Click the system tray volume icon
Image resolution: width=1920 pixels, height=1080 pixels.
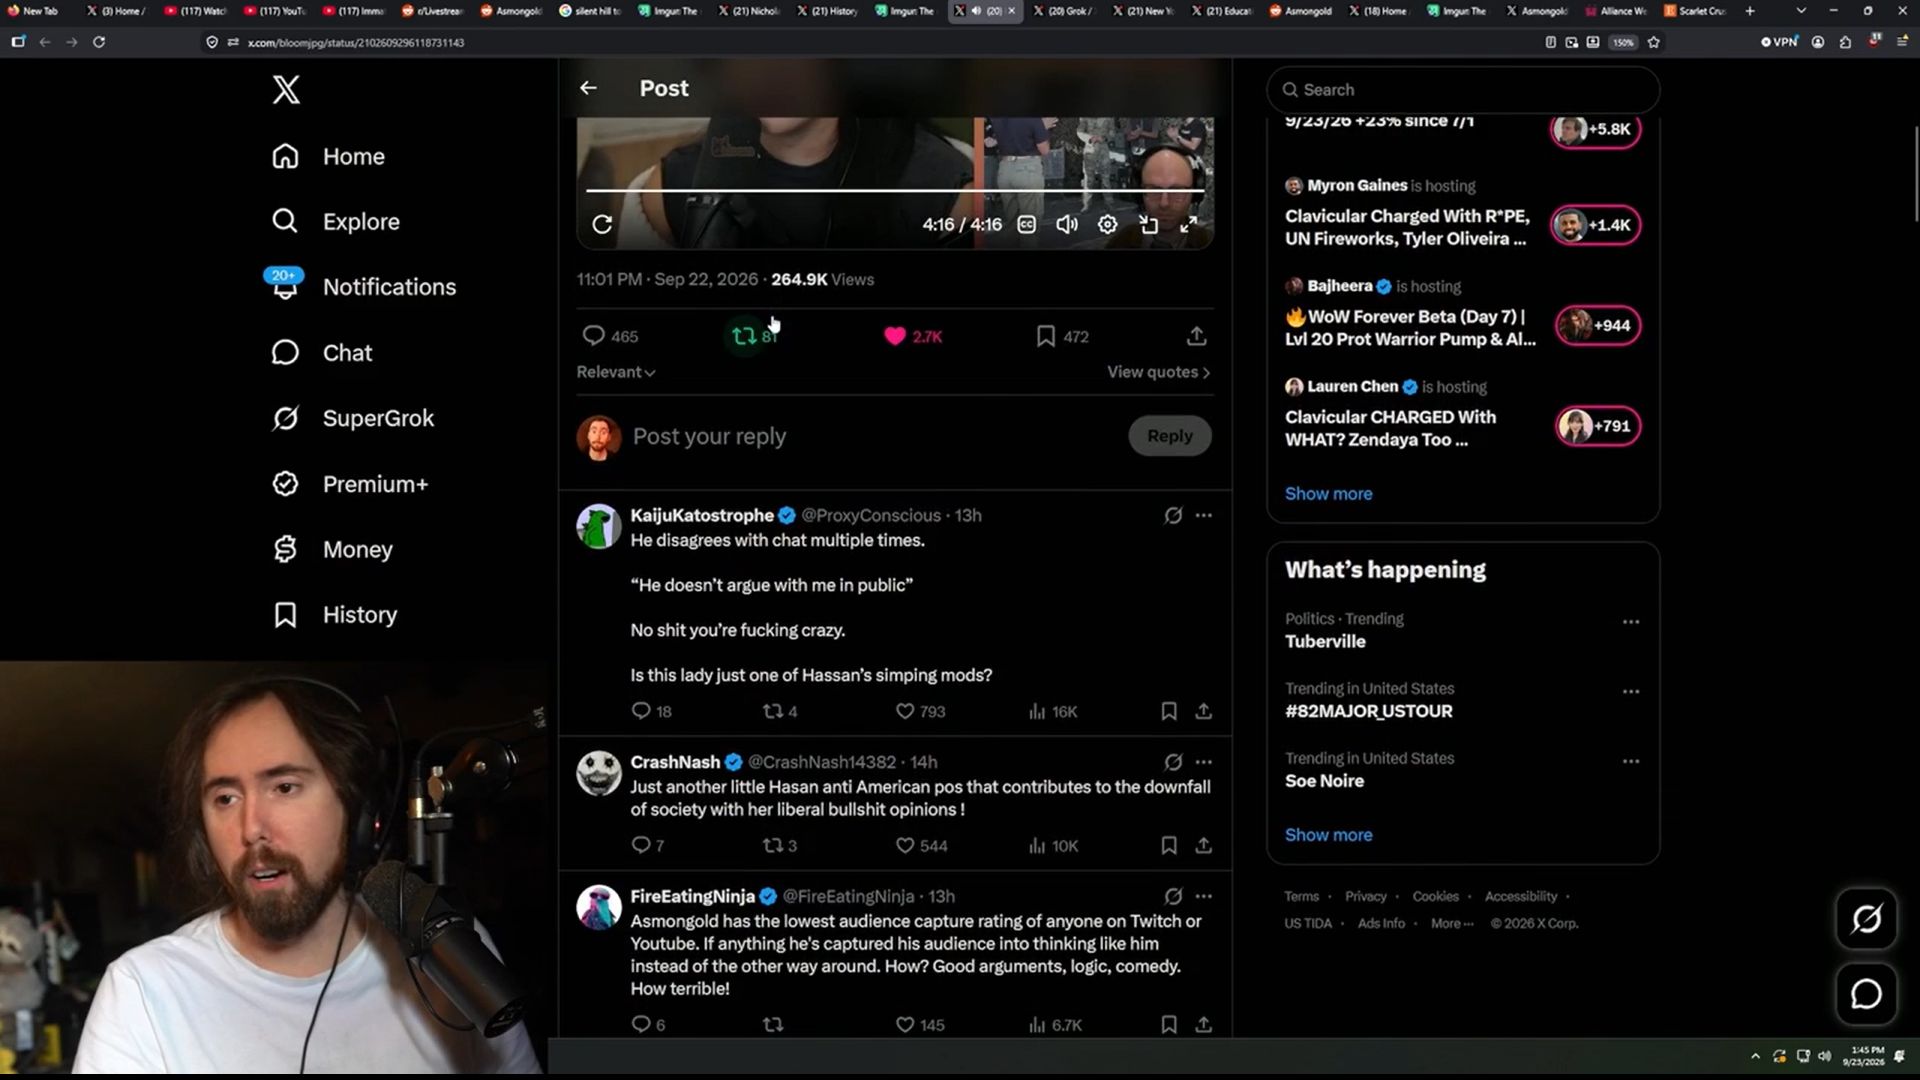(x=1825, y=1056)
